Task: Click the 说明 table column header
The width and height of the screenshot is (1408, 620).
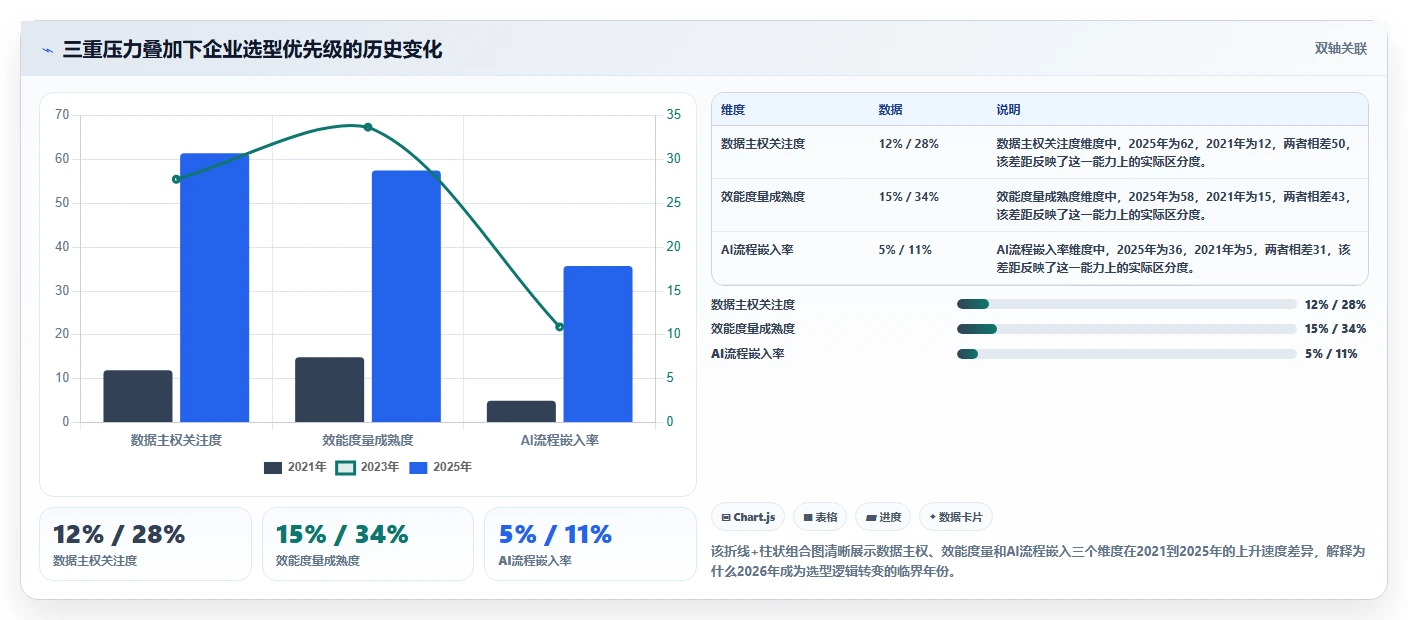Action: [1008, 110]
